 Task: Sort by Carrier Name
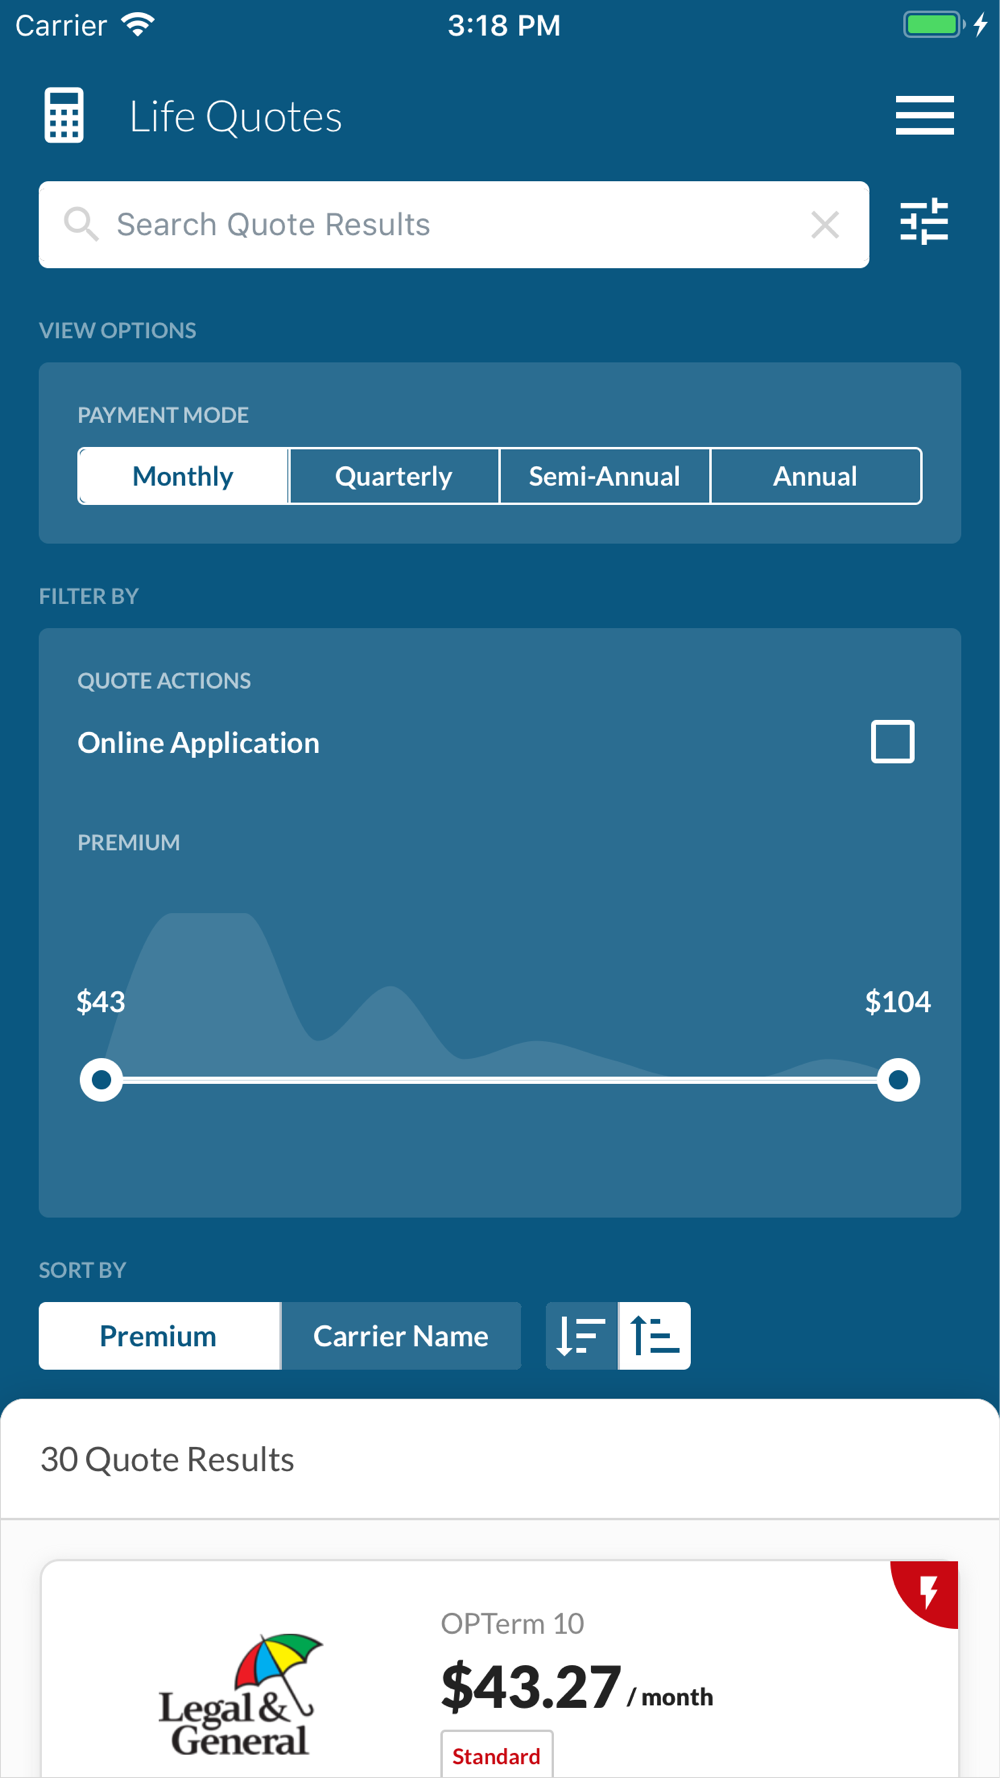[401, 1336]
